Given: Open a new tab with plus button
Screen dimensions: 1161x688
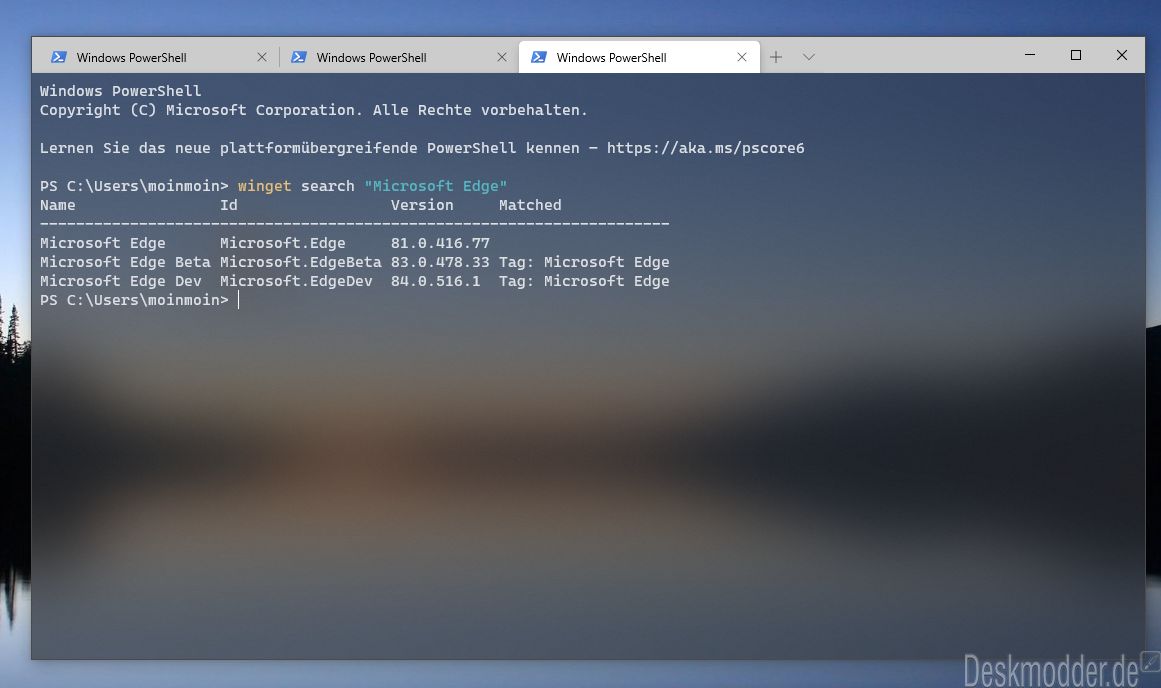Looking at the screenshot, I should pyautogui.click(x=775, y=57).
